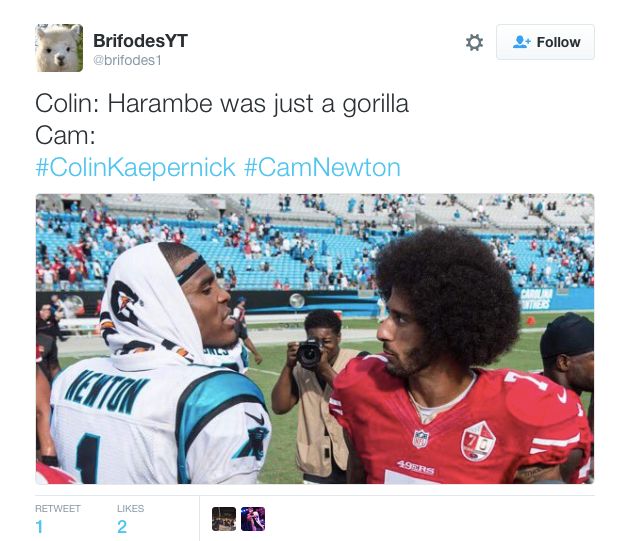635x541 pixels.
Task: Open the gear settings menu
Action: click(x=474, y=42)
